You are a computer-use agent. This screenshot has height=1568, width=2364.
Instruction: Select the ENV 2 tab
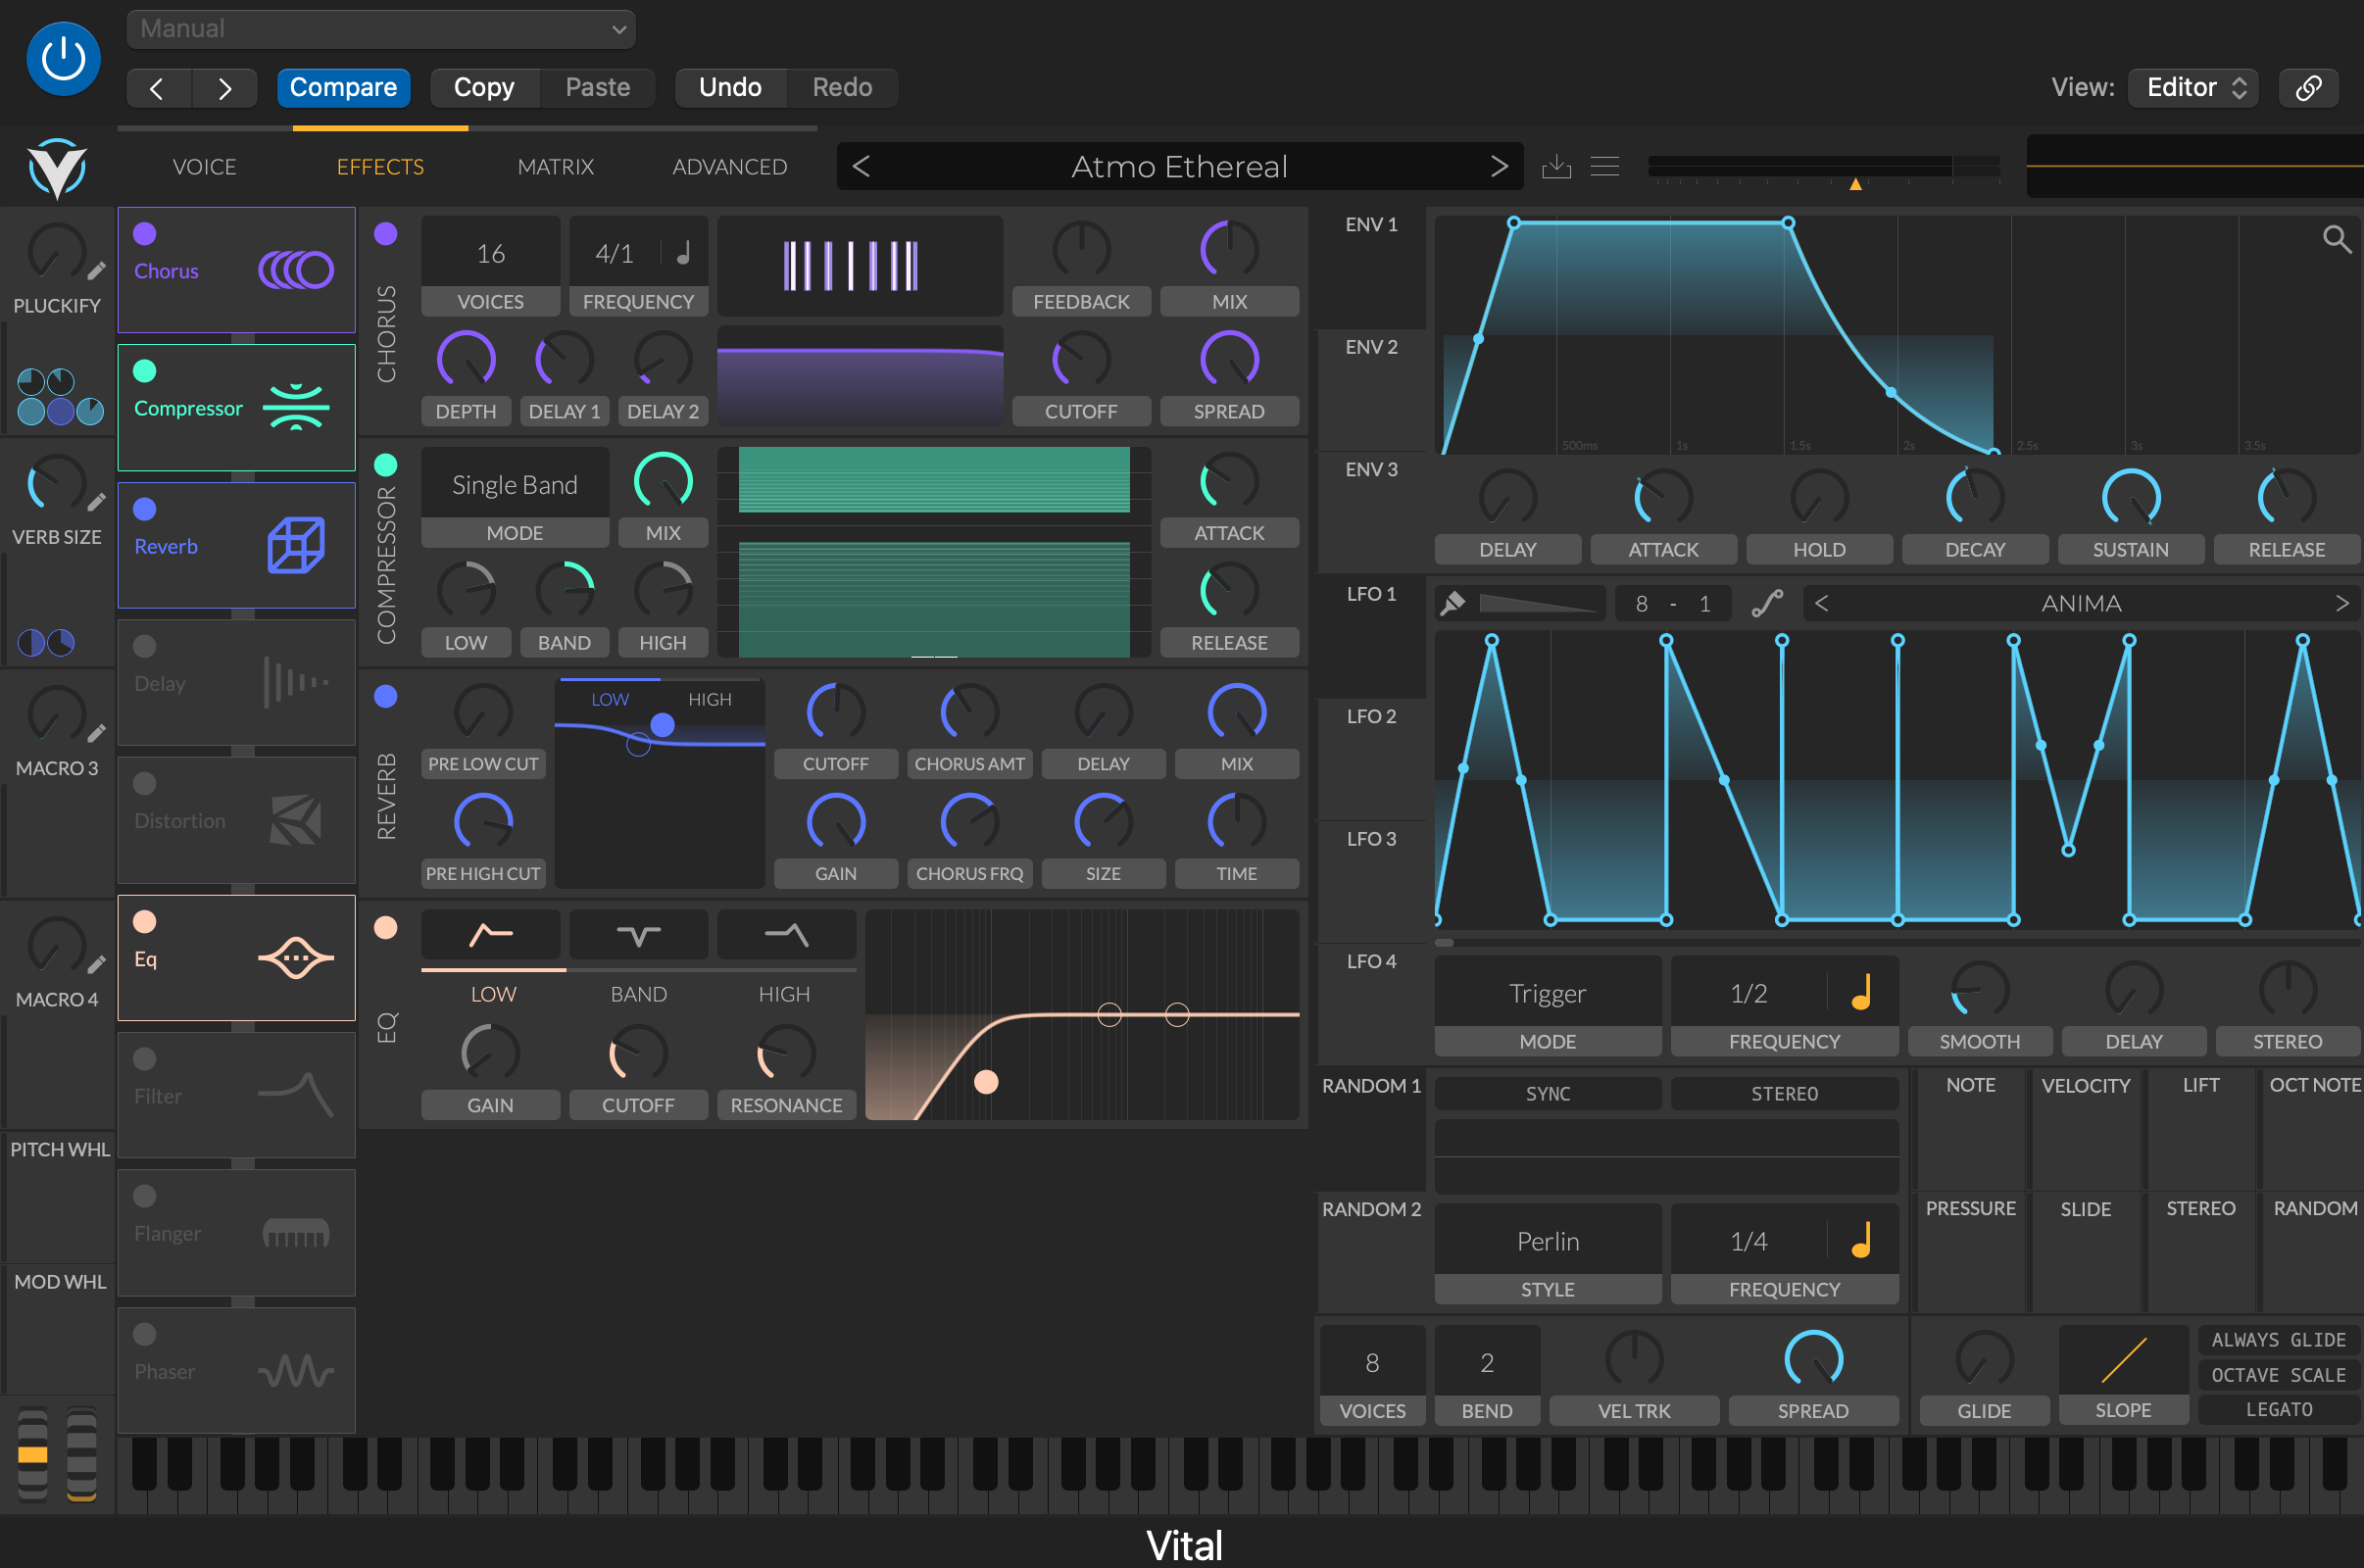click(1371, 347)
